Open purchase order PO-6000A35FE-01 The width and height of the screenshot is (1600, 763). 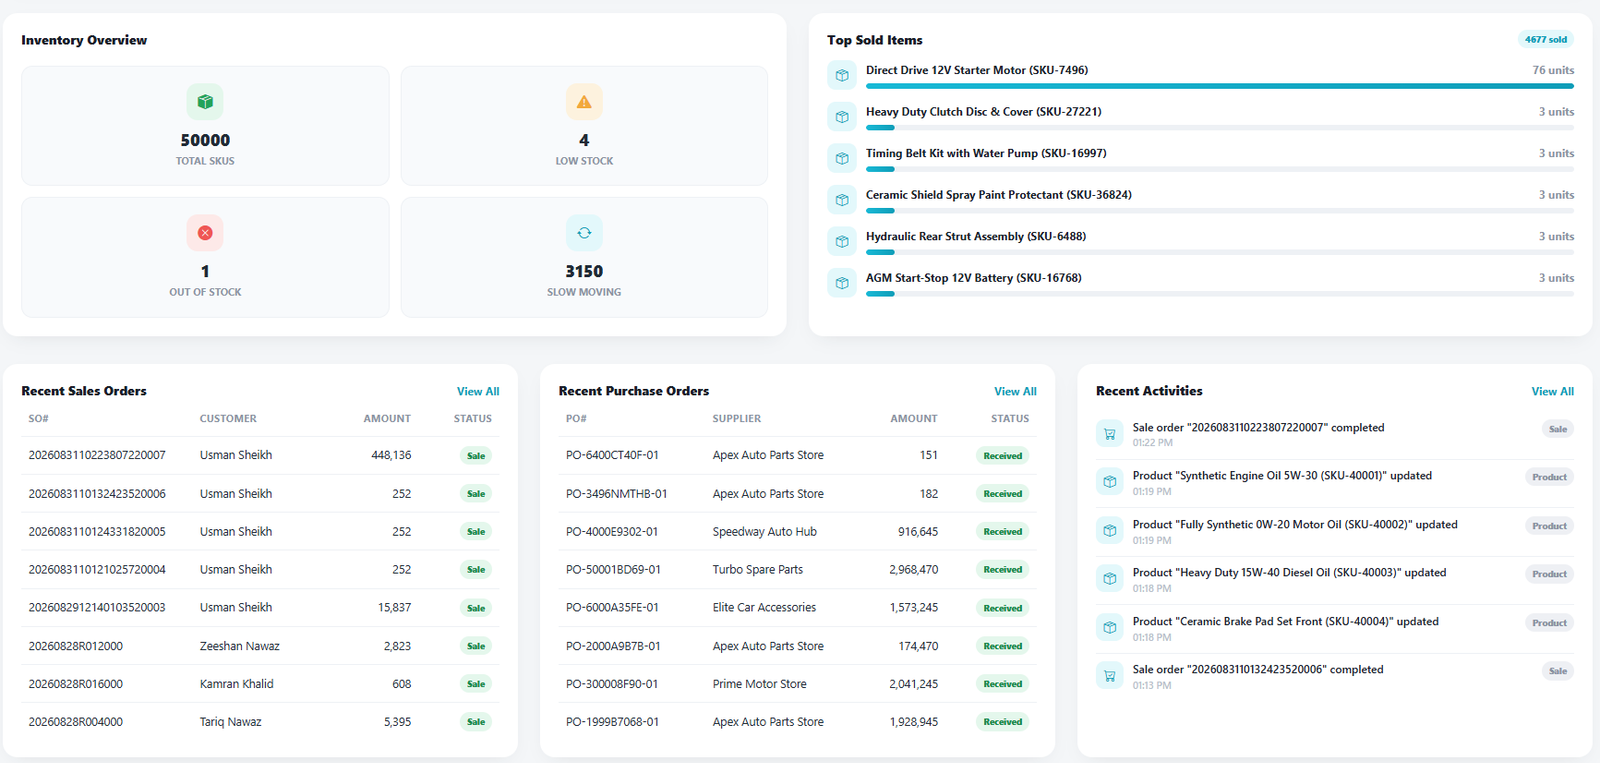coord(612,607)
